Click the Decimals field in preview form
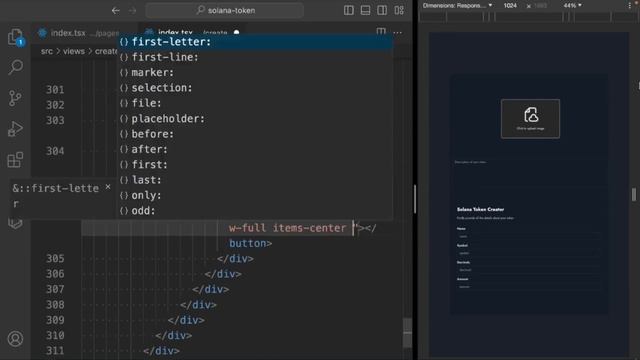 click(x=529, y=270)
